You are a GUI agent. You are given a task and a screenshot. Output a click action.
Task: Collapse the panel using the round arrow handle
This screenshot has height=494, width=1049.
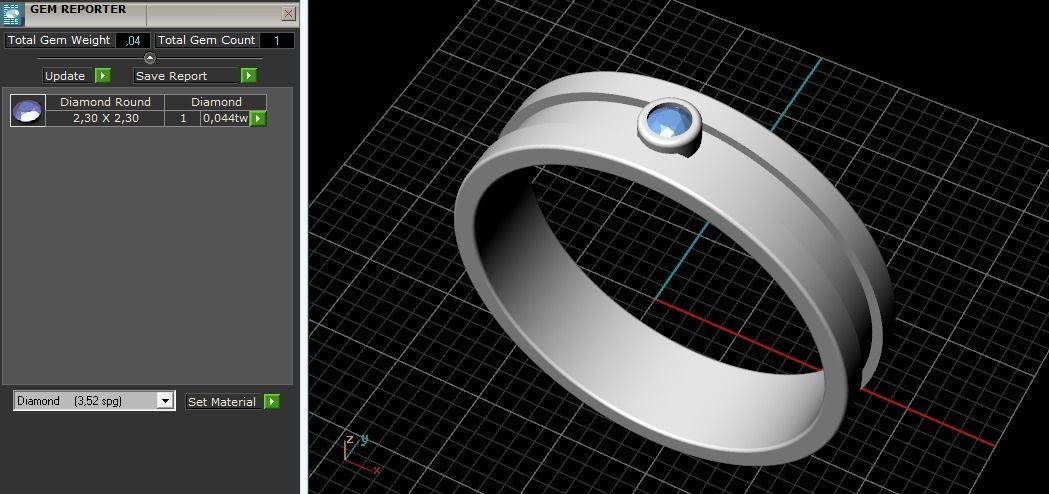pos(150,58)
